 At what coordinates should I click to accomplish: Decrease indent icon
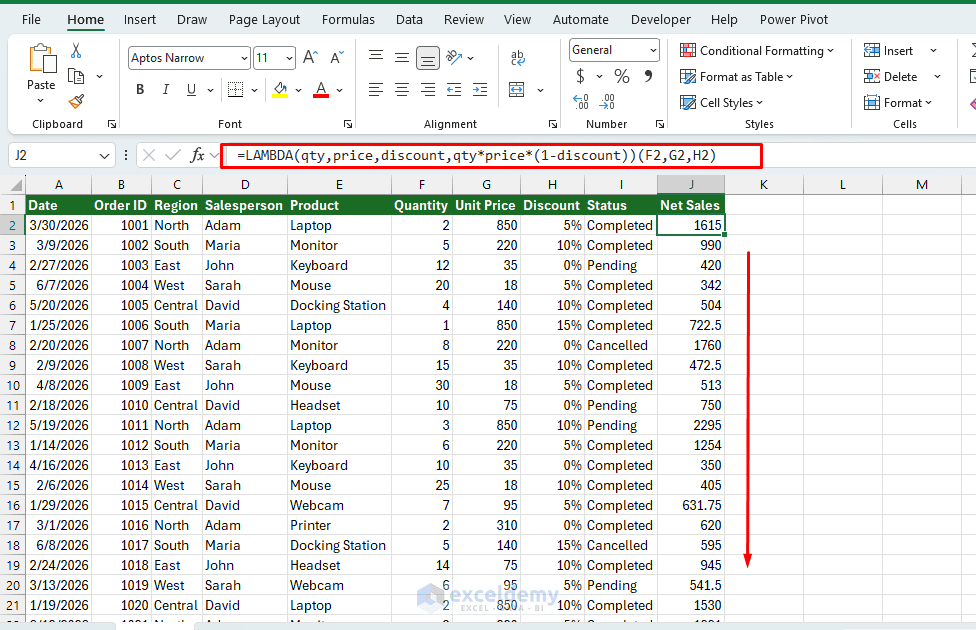point(454,90)
